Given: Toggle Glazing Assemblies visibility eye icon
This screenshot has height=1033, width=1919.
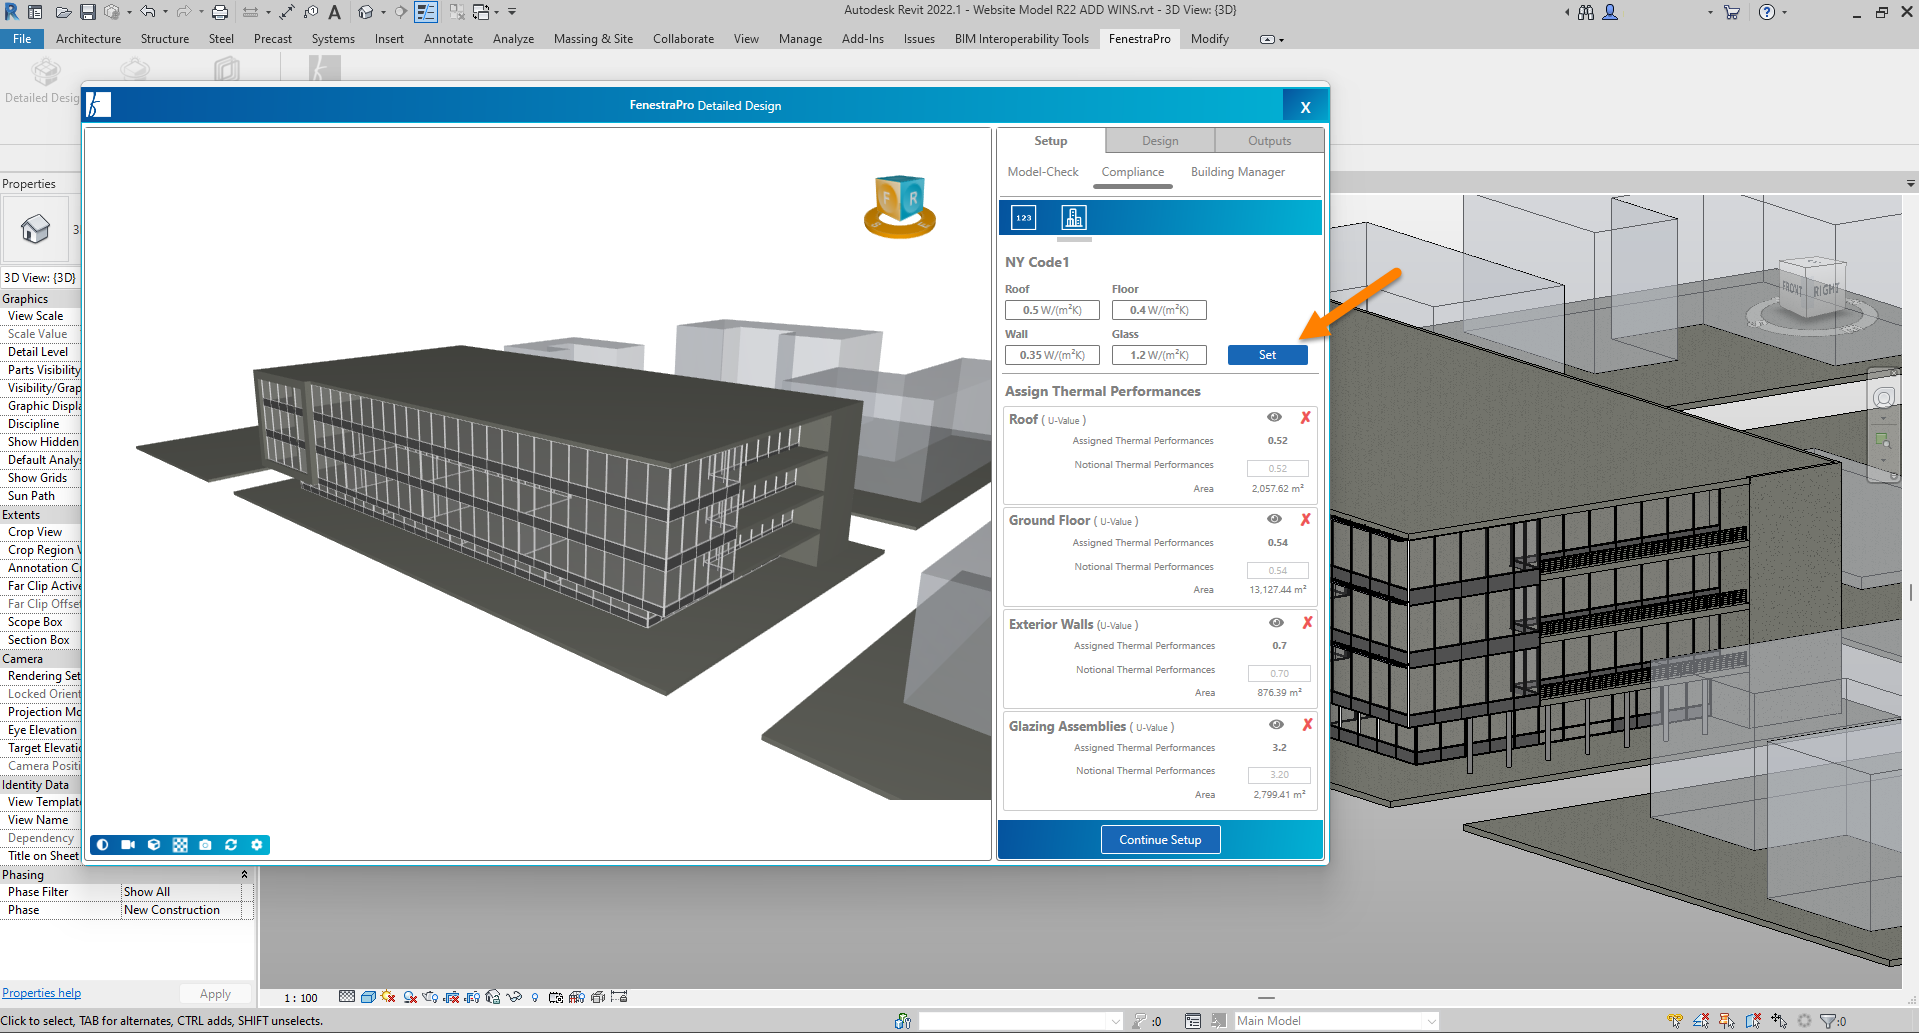Looking at the screenshot, I should tap(1276, 724).
